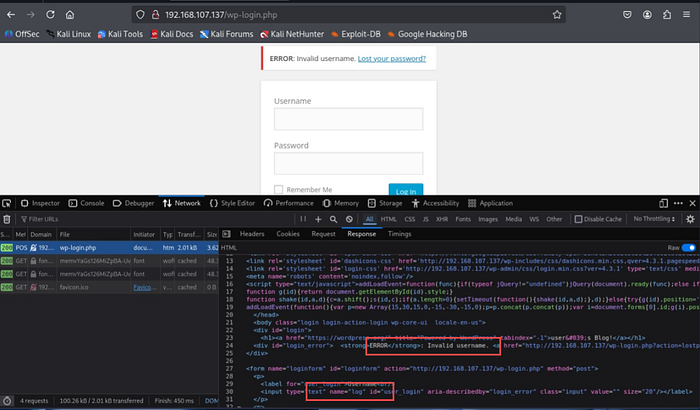Image resolution: width=700 pixels, height=410 pixels.
Task: Switch to the Console tab
Action: click(86, 203)
